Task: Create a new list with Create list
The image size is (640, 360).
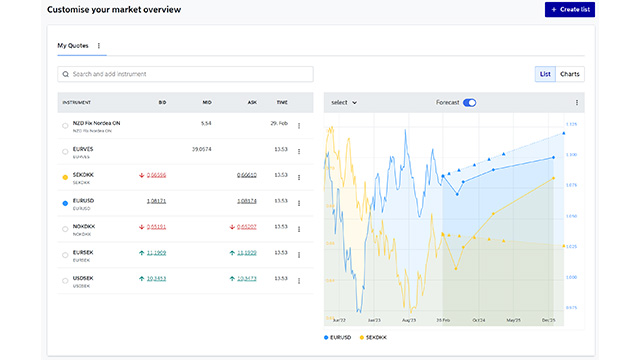Action: click(570, 9)
